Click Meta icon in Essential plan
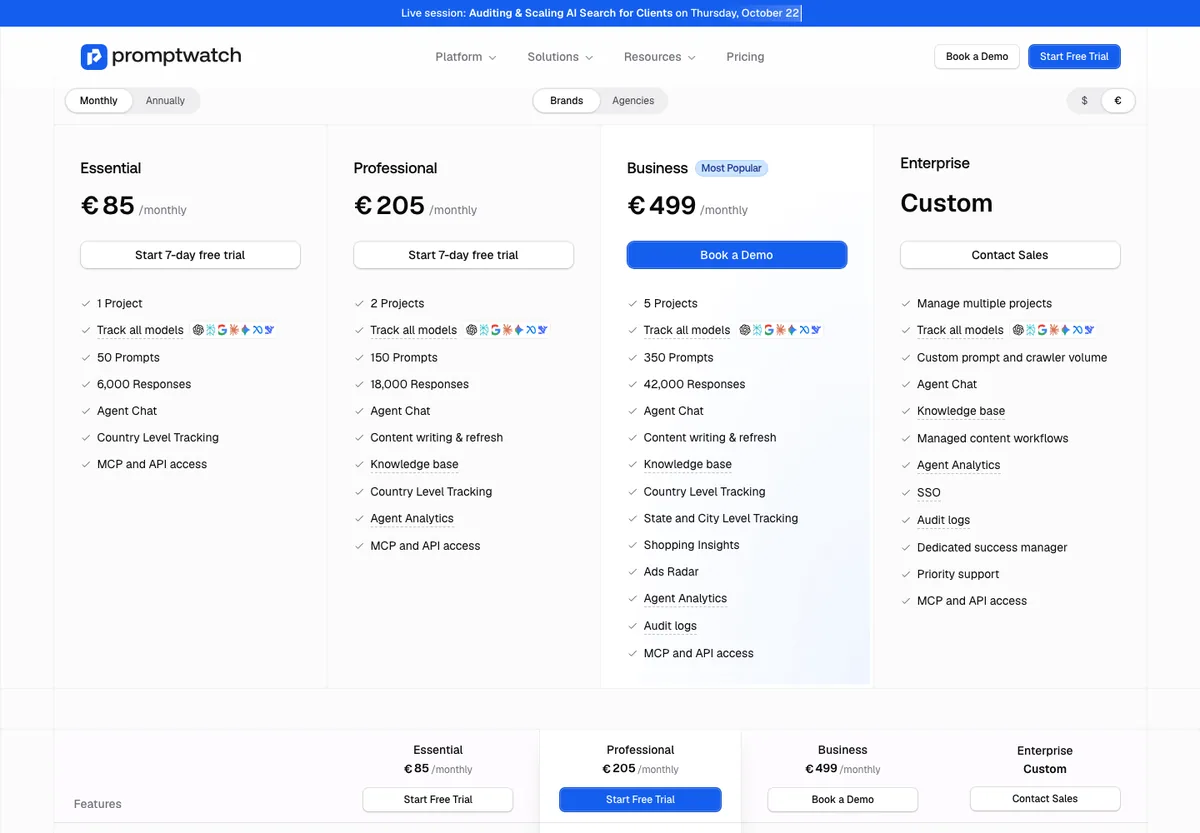Screen dimensions: 1200x833 pos(257,330)
